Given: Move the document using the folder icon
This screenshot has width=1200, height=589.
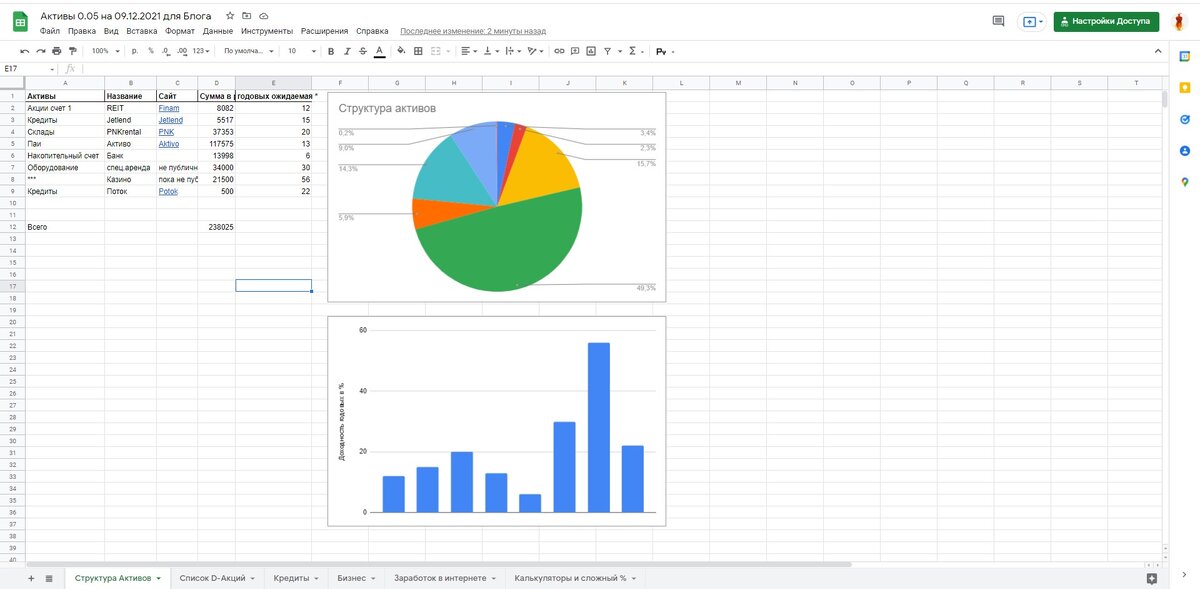Looking at the screenshot, I should 246,17.
